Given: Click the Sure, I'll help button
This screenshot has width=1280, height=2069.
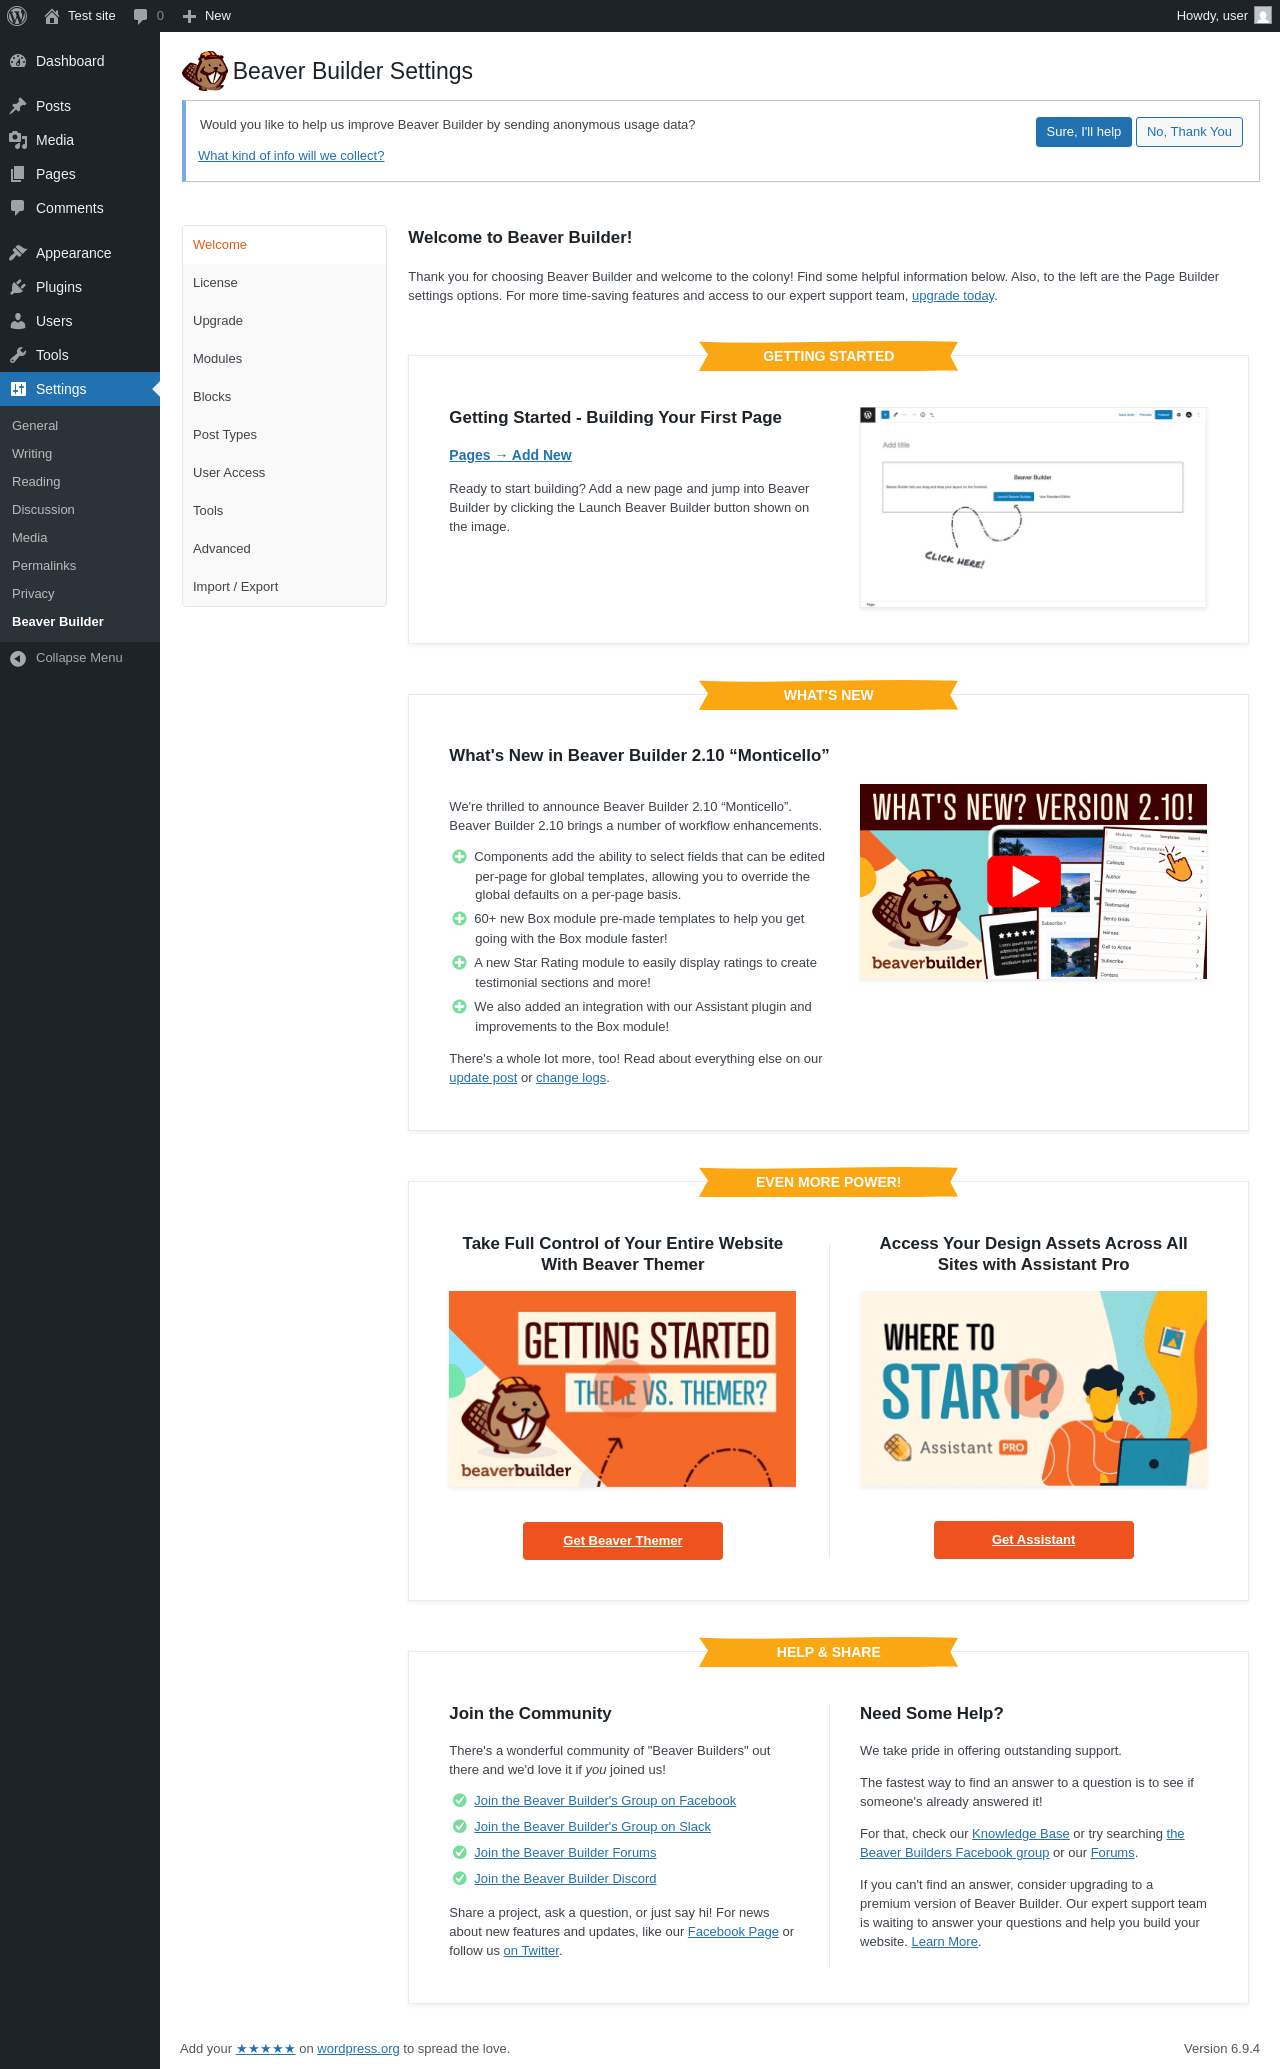Looking at the screenshot, I should (1083, 132).
